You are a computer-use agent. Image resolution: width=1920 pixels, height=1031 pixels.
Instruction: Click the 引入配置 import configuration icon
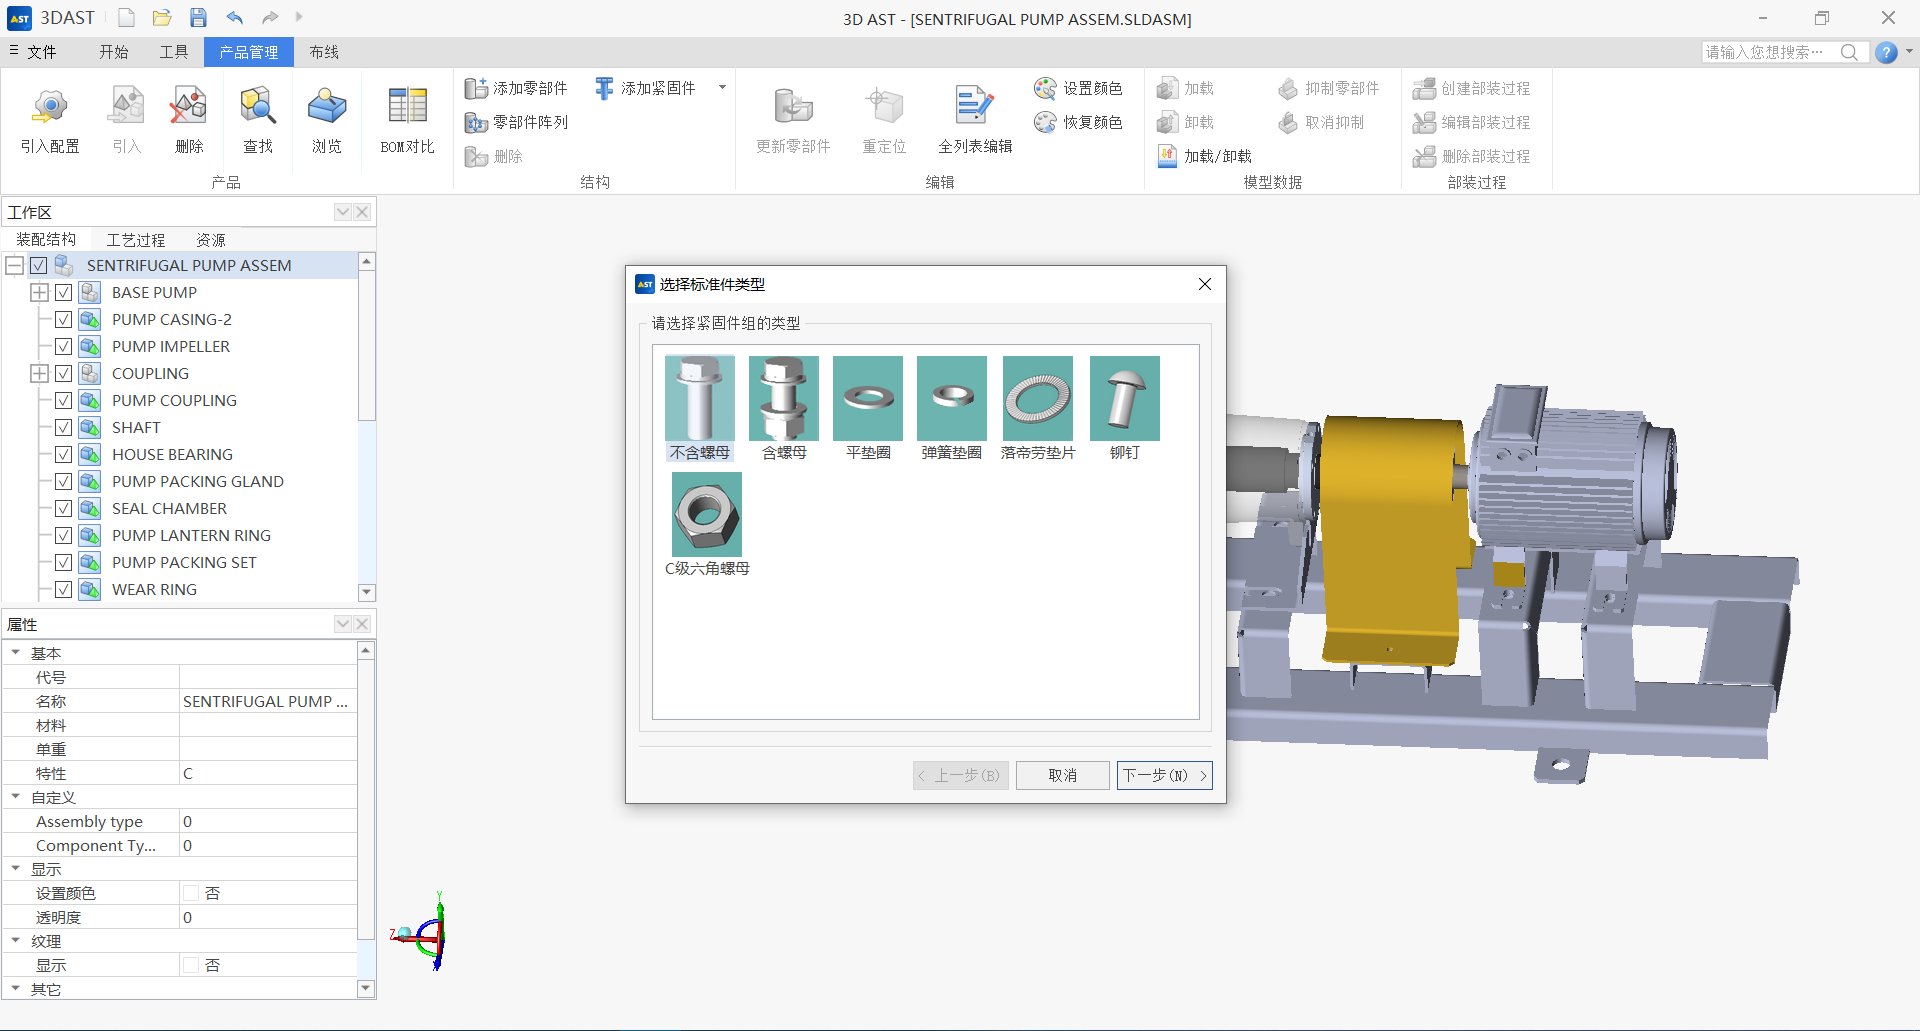[x=50, y=108]
